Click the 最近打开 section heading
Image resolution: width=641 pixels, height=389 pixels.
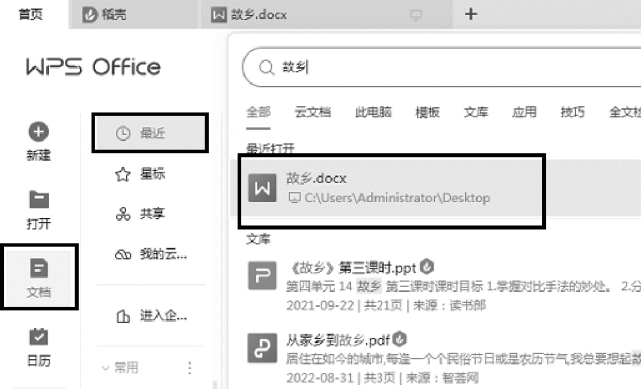(x=270, y=148)
